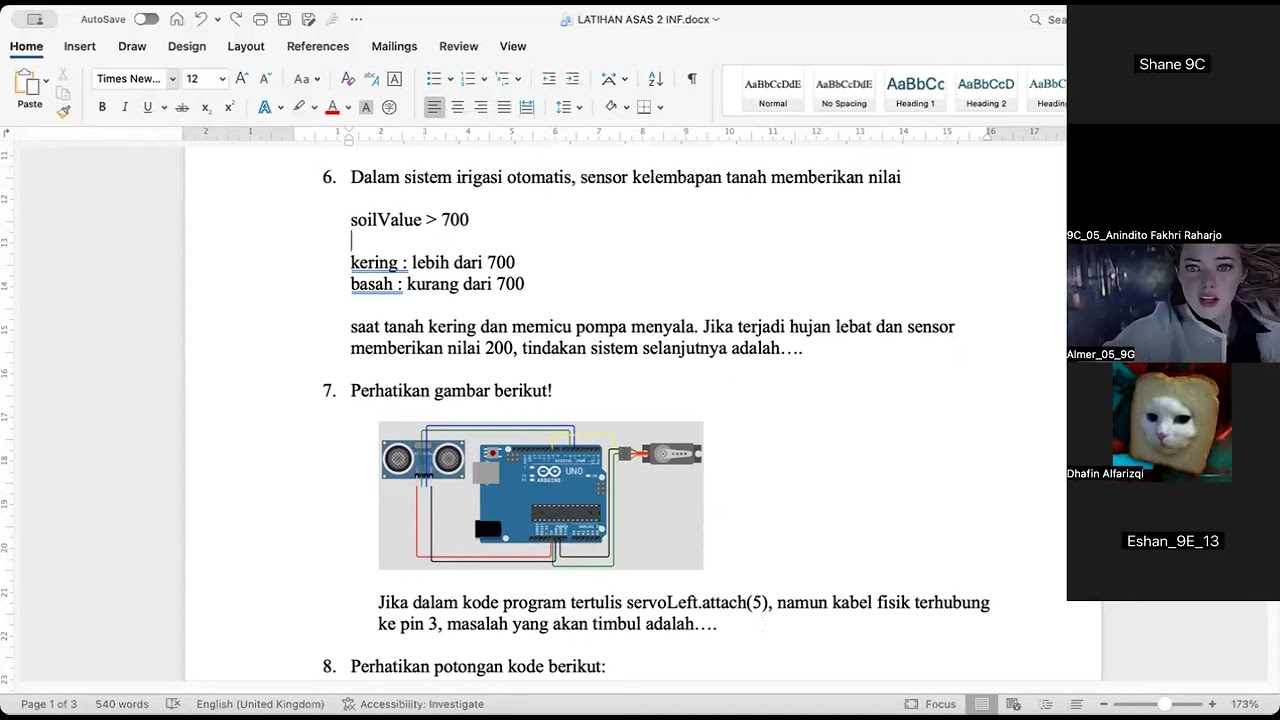Toggle subscript formatting
The height and width of the screenshot is (720, 1280).
pos(206,107)
